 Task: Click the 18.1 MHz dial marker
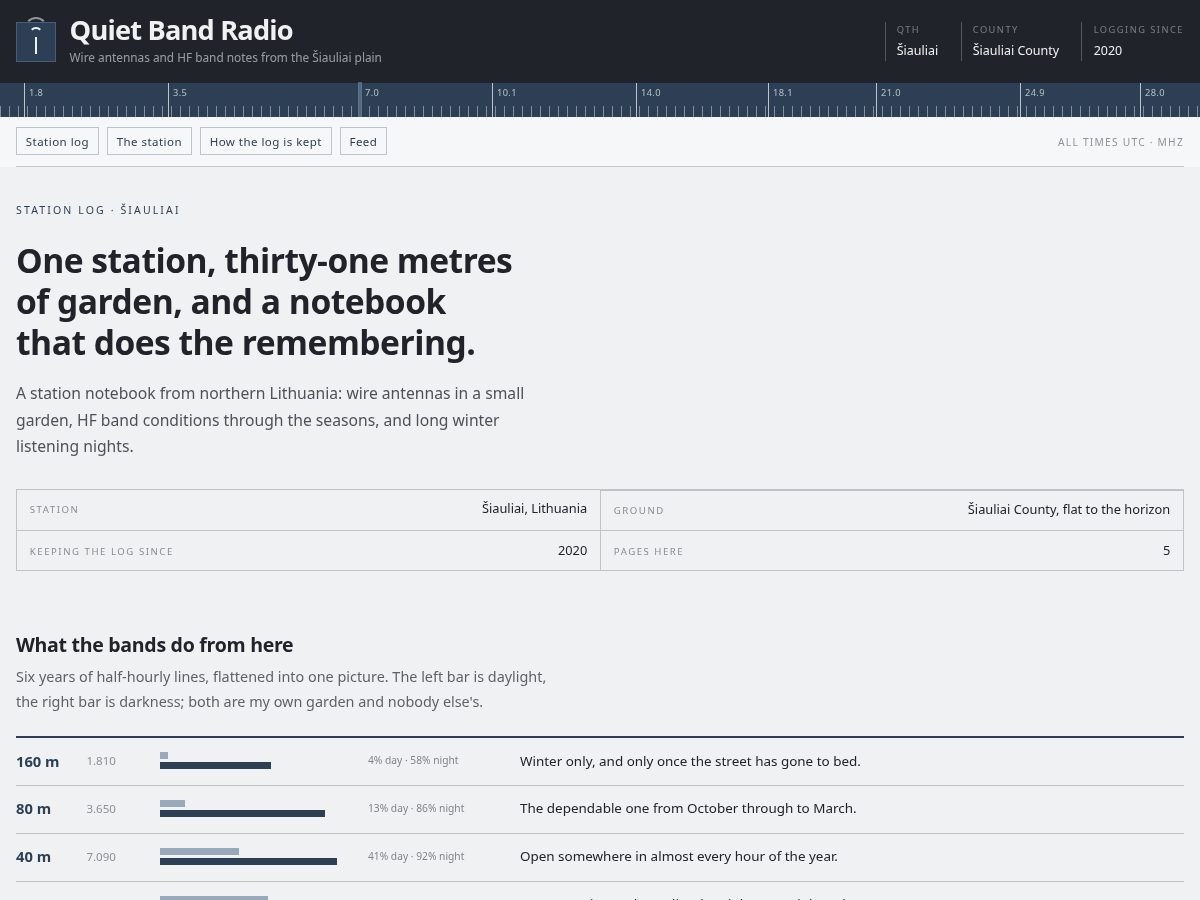click(783, 92)
